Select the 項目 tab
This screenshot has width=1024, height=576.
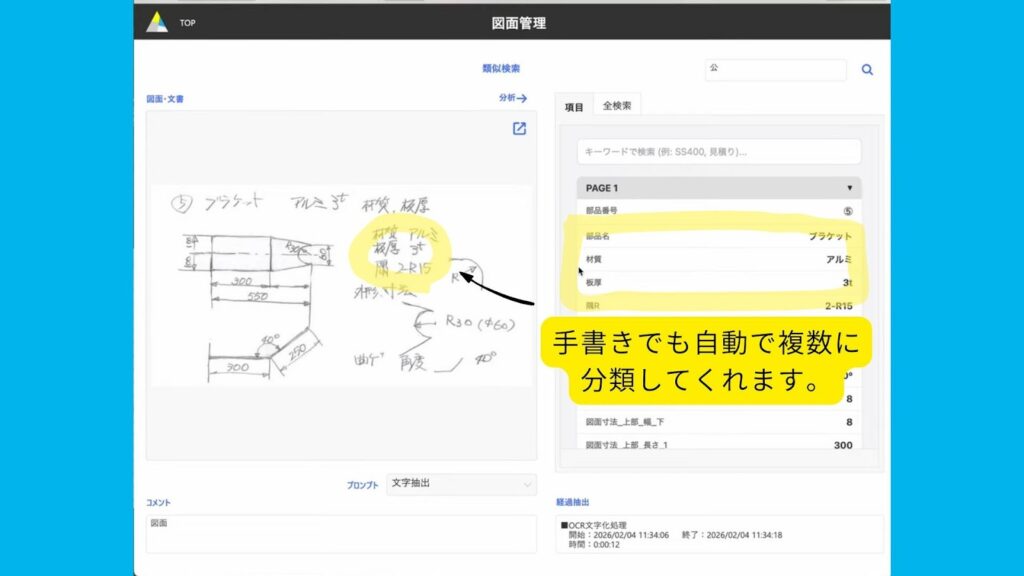tap(574, 106)
